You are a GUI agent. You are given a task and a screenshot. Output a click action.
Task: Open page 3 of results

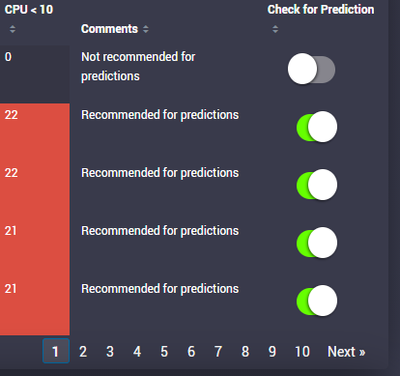[110, 352]
